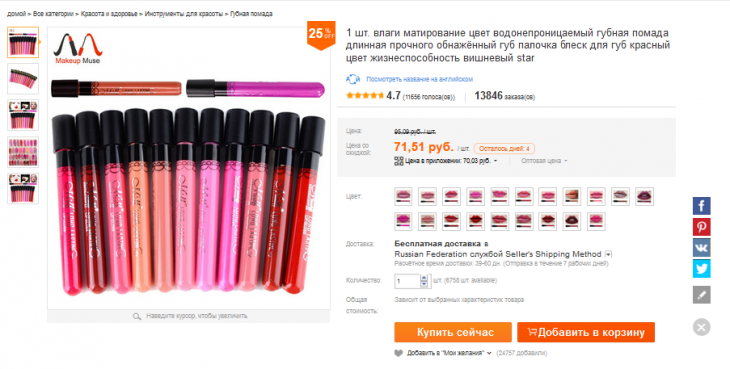Image resolution: width=730 pixels, height=369 pixels.
Task: Share product on VK
Action: (701, 248)
